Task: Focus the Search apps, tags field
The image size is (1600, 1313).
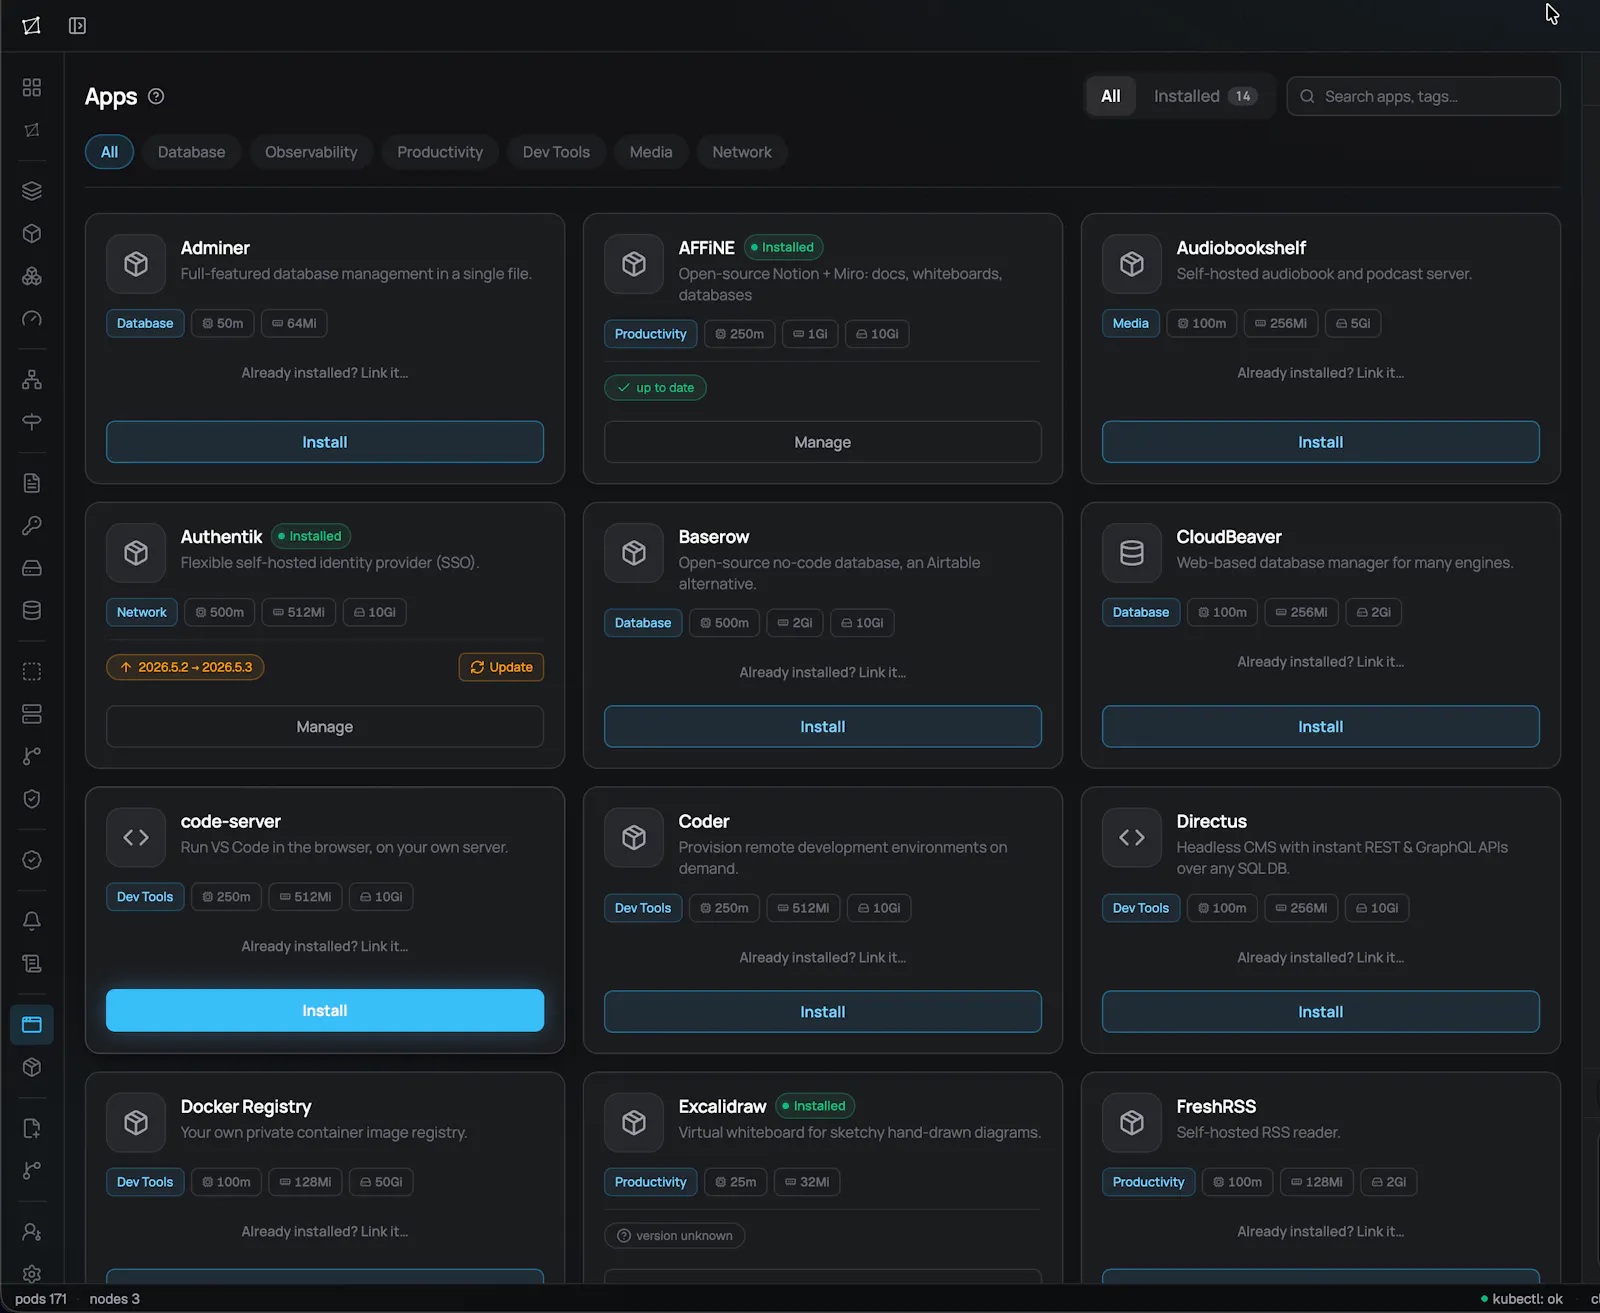Action: [1423, 96]
